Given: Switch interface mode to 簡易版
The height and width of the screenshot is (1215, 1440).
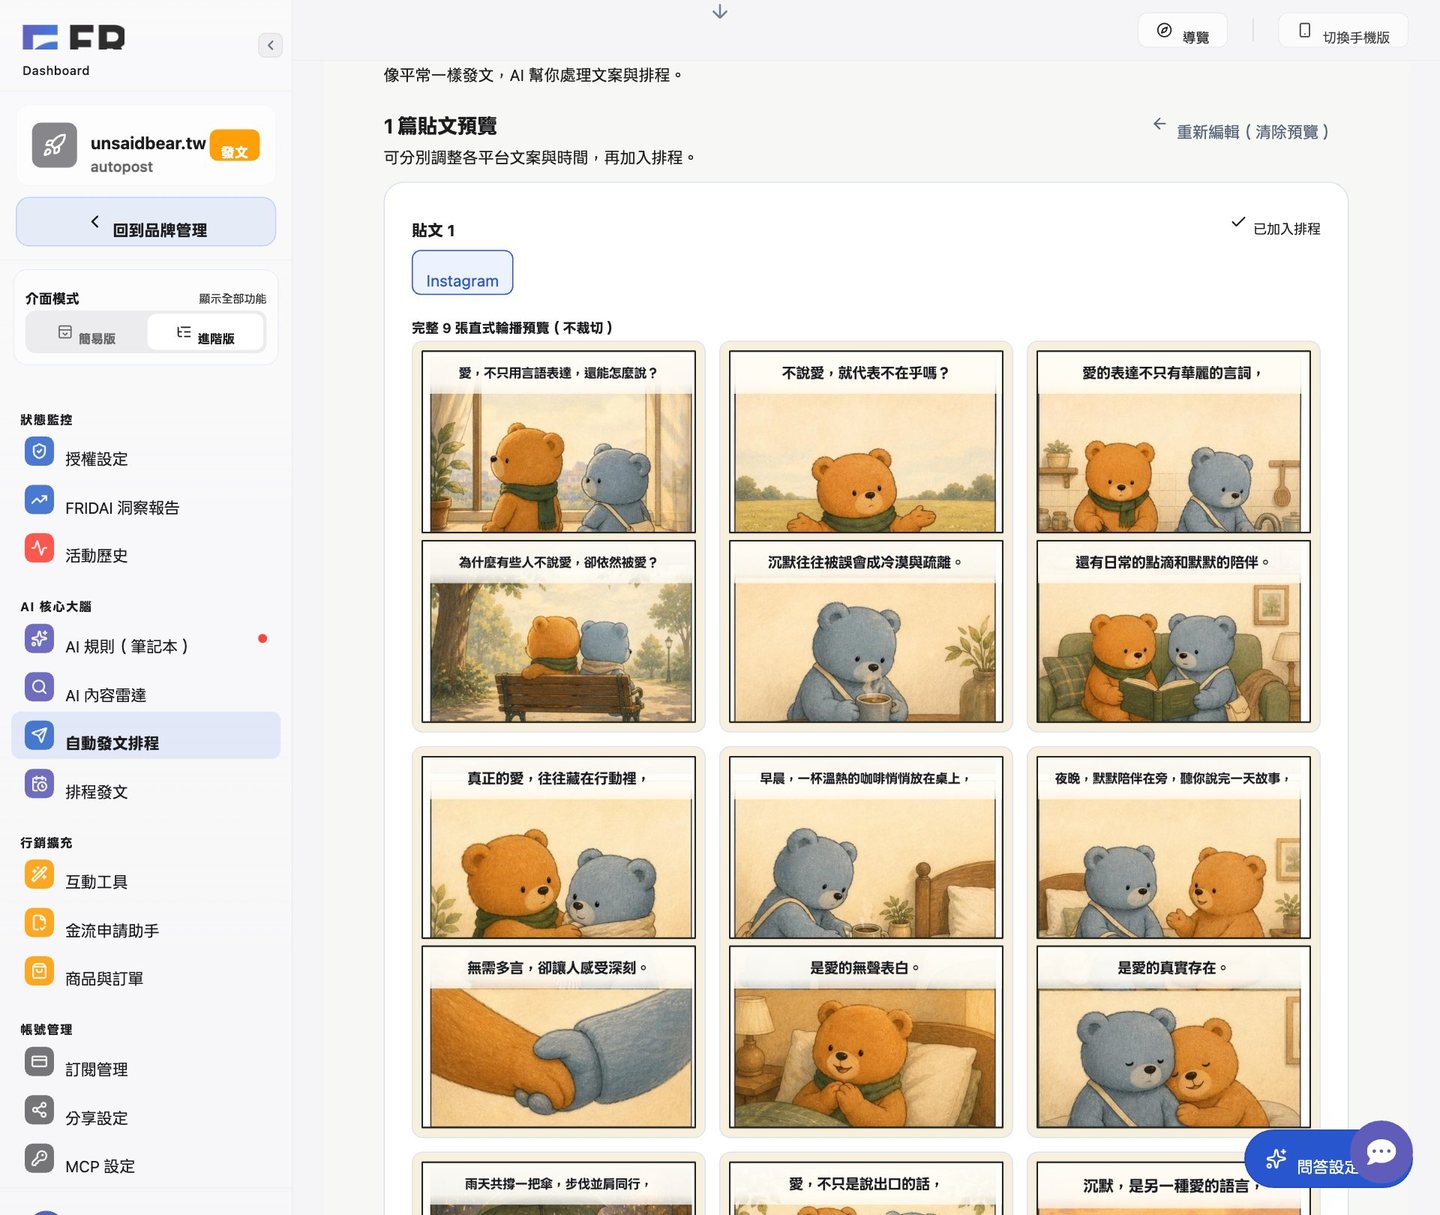Looking at the screenshot, I should [87, 333].
